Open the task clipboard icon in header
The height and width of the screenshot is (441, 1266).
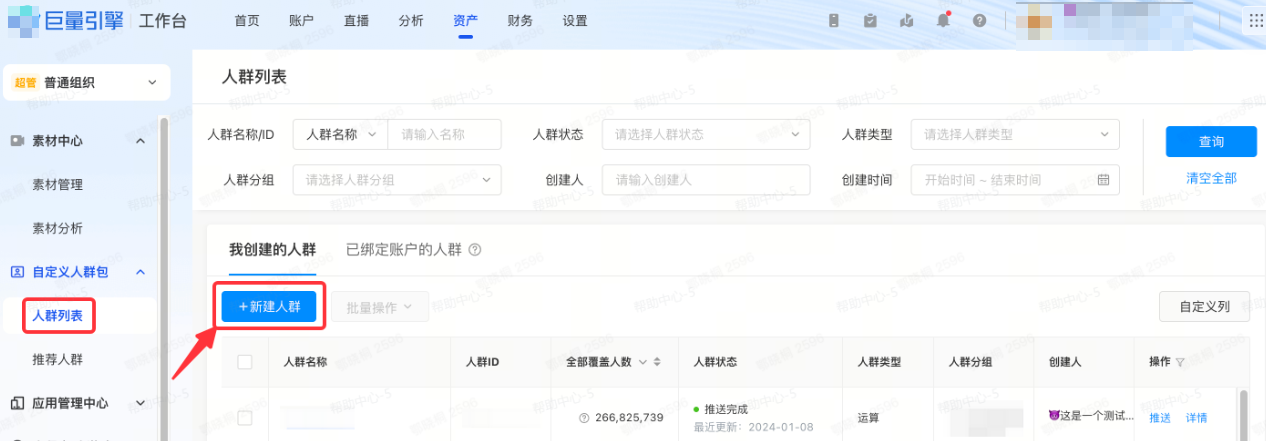click(871, 20)
